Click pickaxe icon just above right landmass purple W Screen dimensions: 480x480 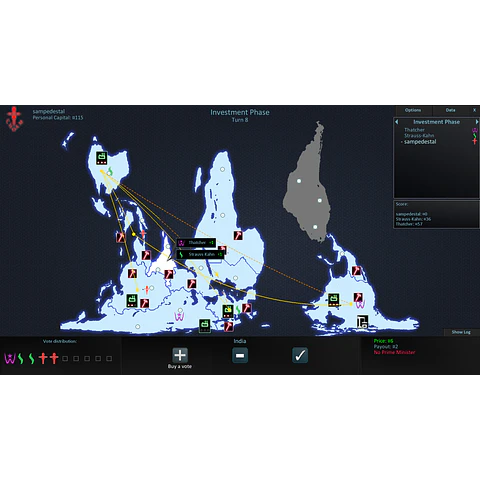point(358,297)
